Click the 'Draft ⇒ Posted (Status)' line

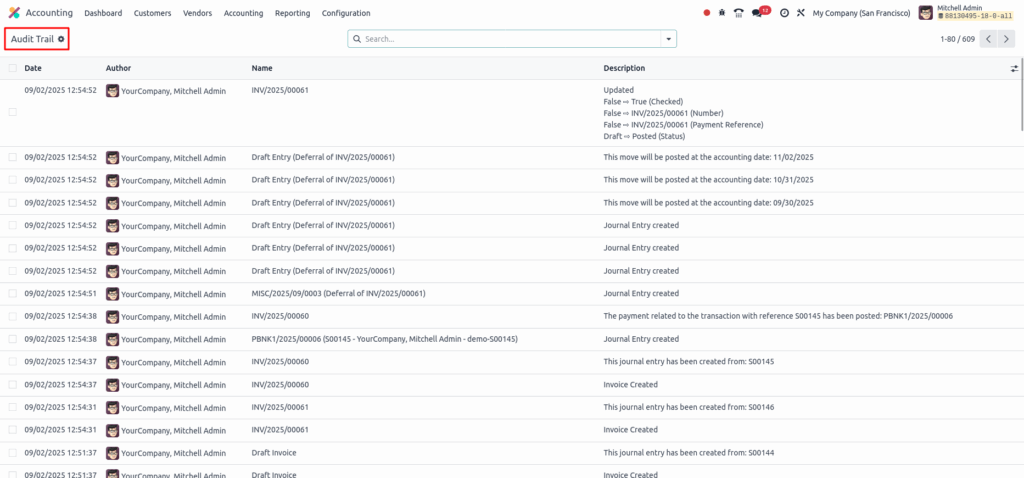coord(644,136)
